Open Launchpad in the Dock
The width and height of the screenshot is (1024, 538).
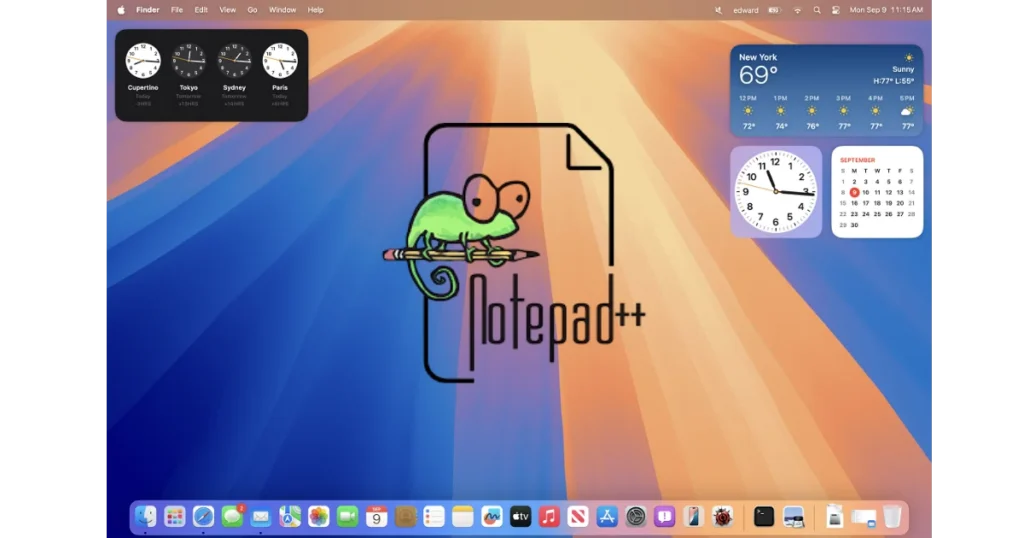[x=174, y=517]
